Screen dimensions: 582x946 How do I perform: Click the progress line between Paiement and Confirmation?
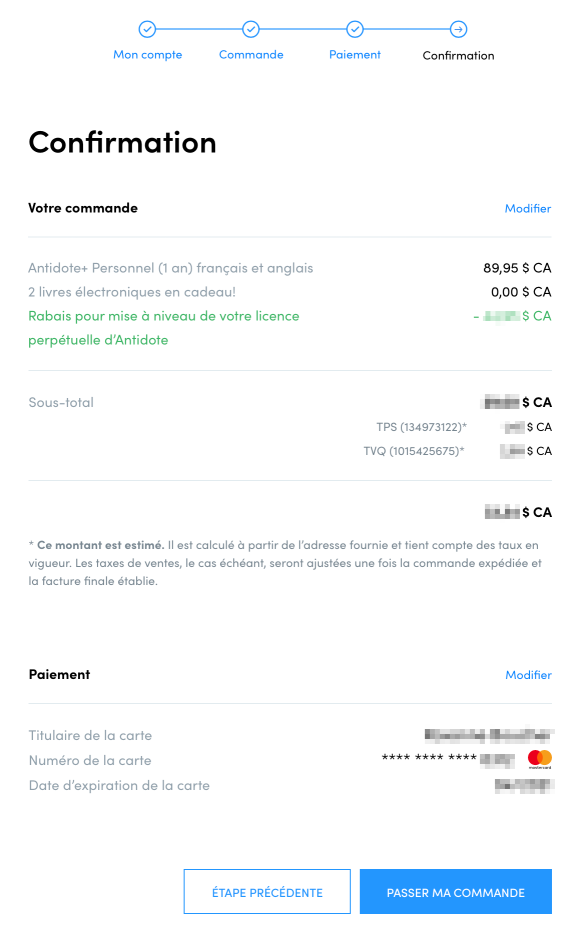point(406,29)
